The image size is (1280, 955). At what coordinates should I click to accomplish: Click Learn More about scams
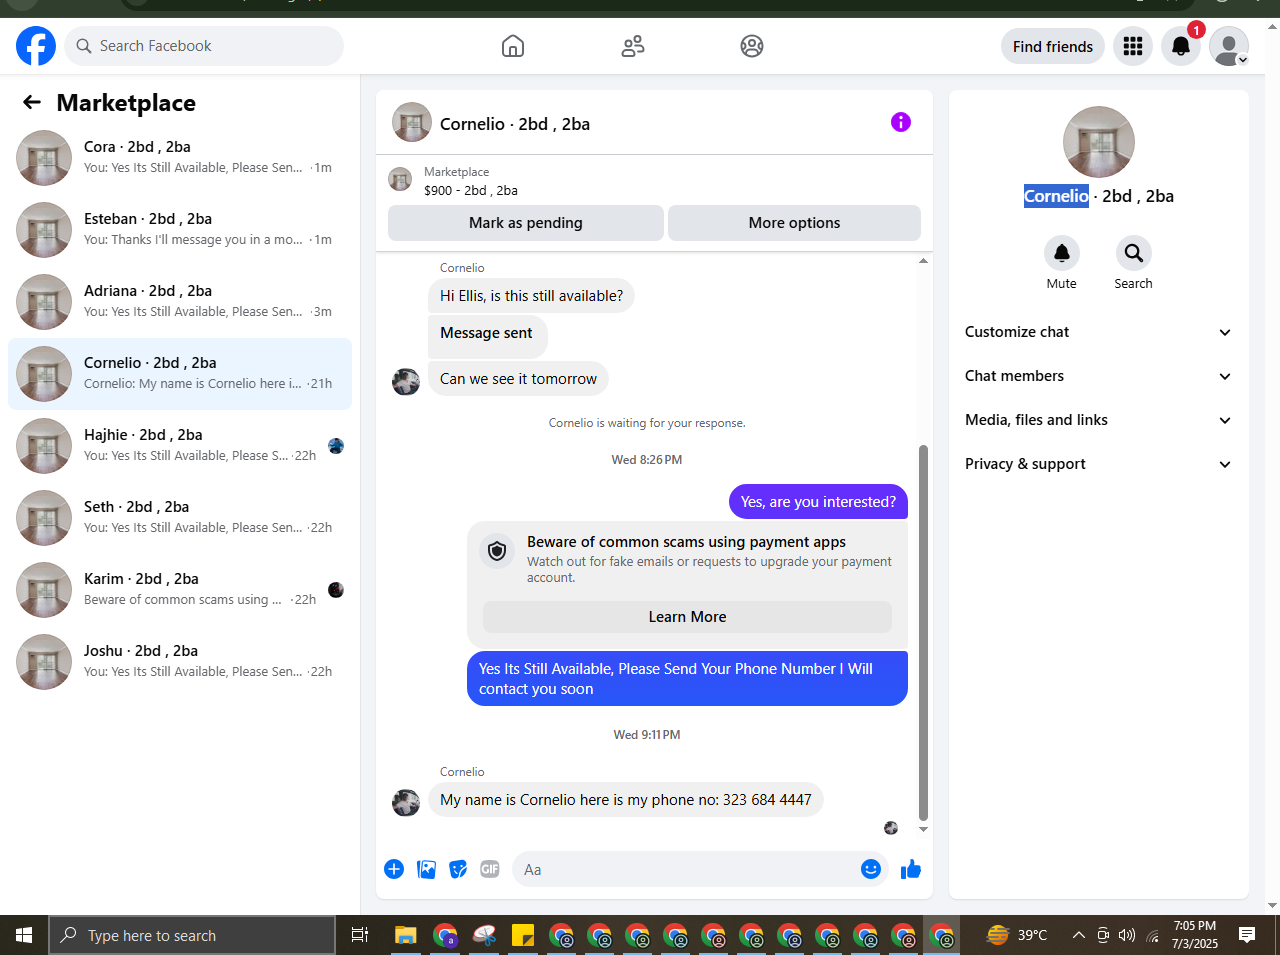(x=687, y=617)
